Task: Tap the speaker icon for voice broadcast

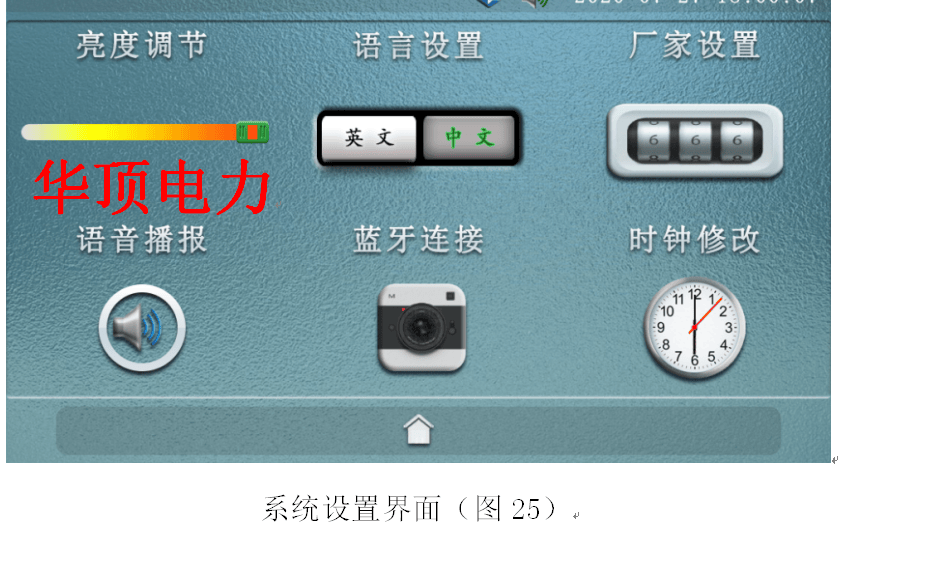Action: point(142,328)
